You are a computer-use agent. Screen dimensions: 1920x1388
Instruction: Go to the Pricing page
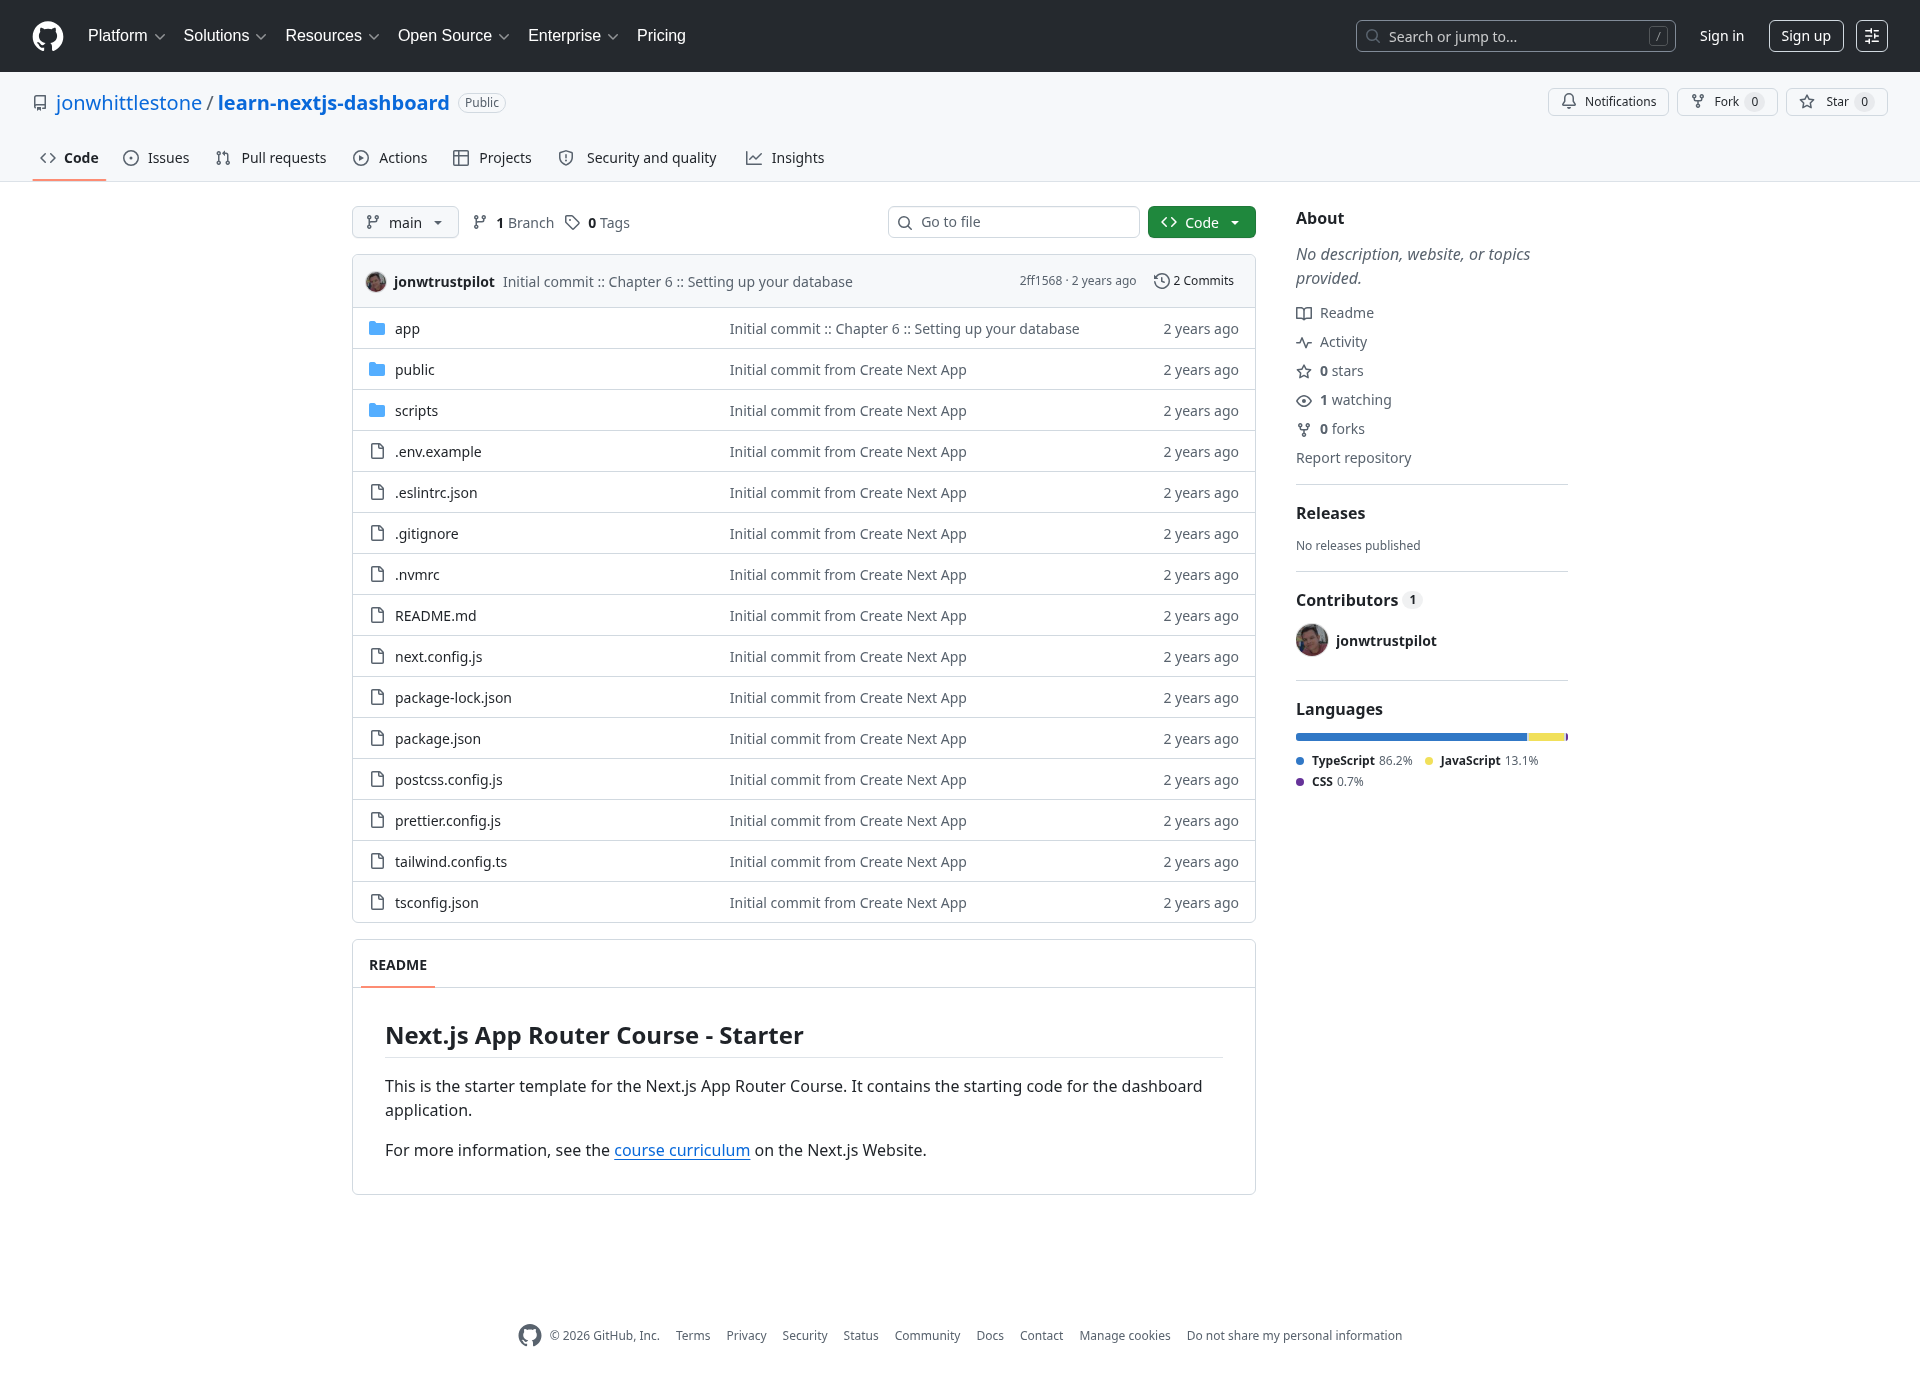[661, 36]
